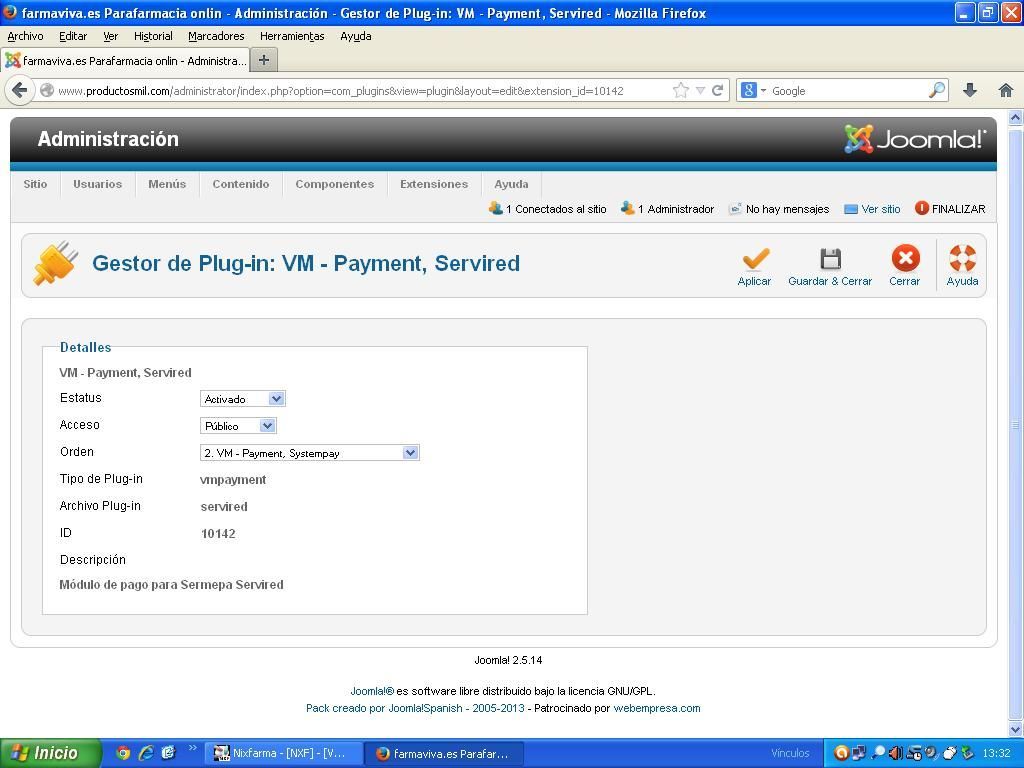
Task: Open the Firefox downloads arrow icon
Action: pyautogui.click(x=970, y=90)
